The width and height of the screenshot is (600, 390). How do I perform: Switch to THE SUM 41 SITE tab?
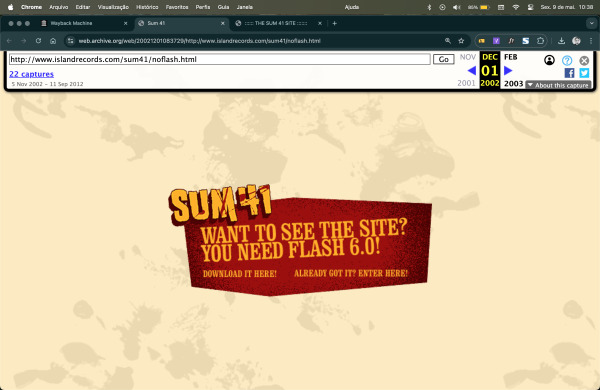coord(279,23)
